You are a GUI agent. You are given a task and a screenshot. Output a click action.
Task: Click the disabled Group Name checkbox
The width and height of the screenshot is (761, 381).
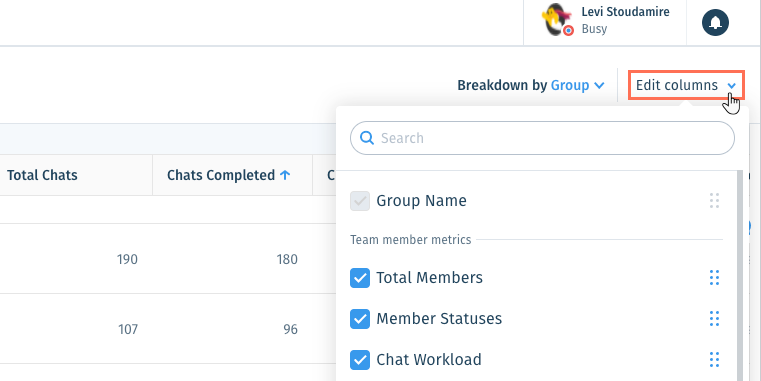(360, 201)
